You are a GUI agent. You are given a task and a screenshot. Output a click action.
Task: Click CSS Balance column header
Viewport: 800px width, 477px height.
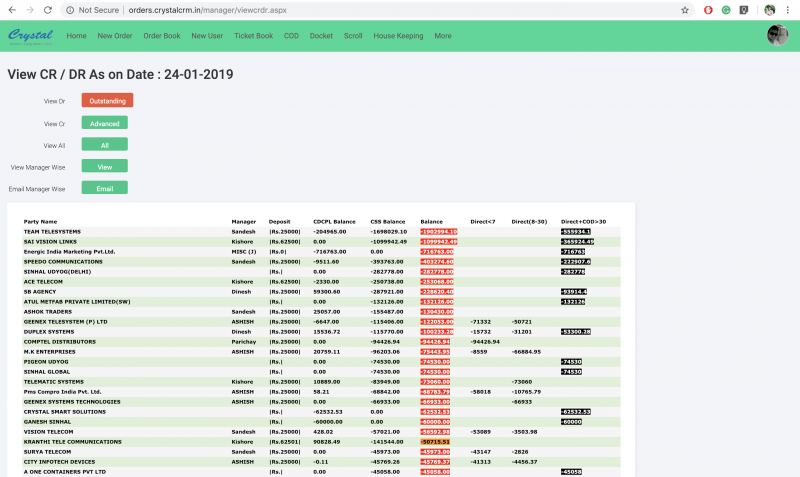(x=388, y=221)
